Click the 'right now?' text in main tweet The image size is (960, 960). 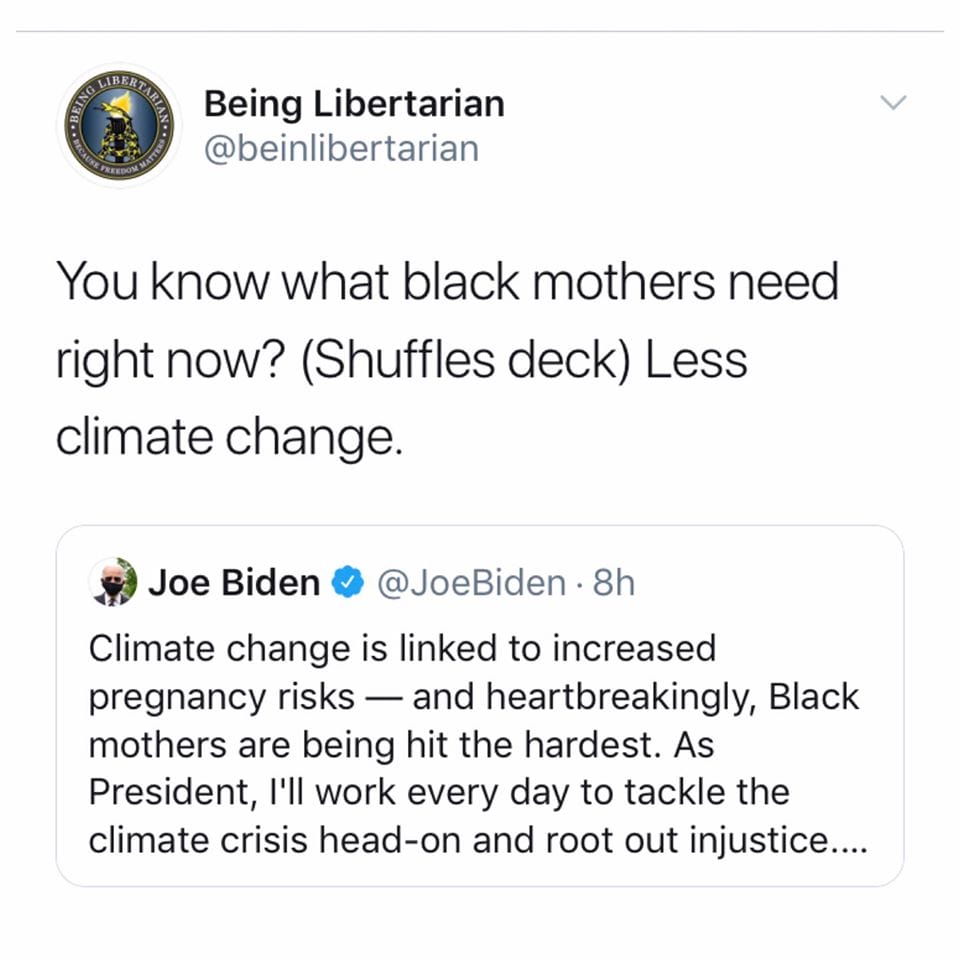171,361
